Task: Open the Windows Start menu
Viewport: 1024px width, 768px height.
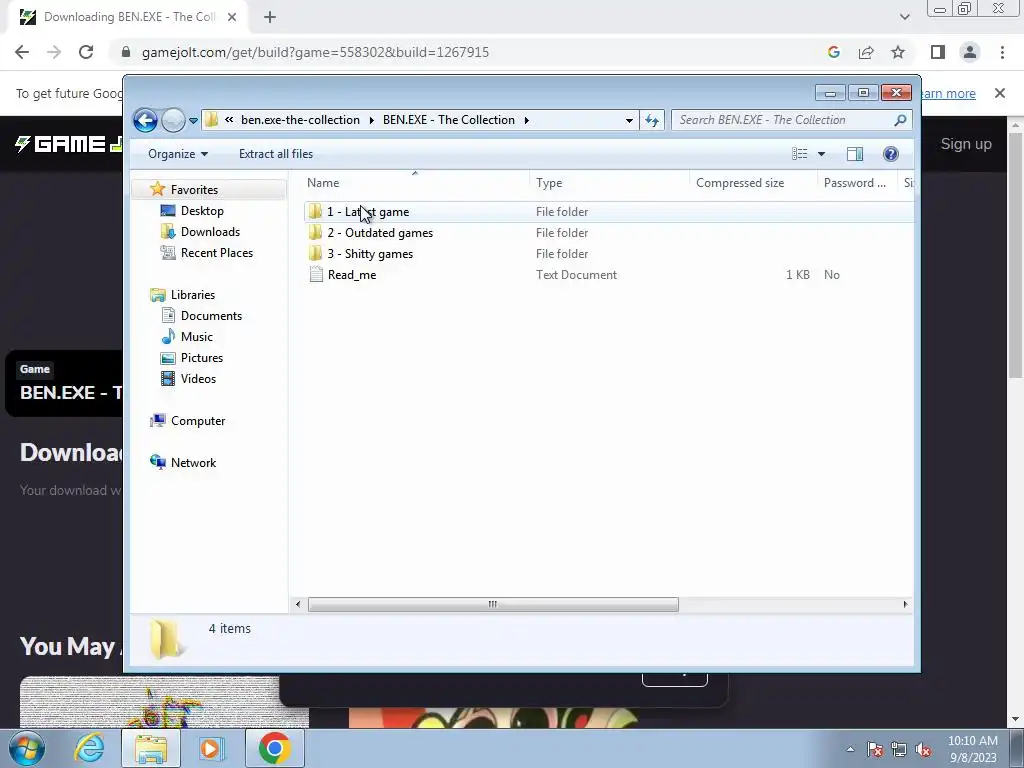Action: [26, 748]
